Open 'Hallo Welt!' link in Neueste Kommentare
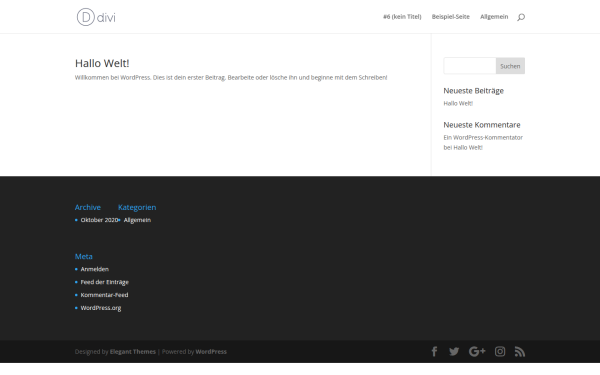Viewport: 600px width, 375px height. click(x=468, y=148)
